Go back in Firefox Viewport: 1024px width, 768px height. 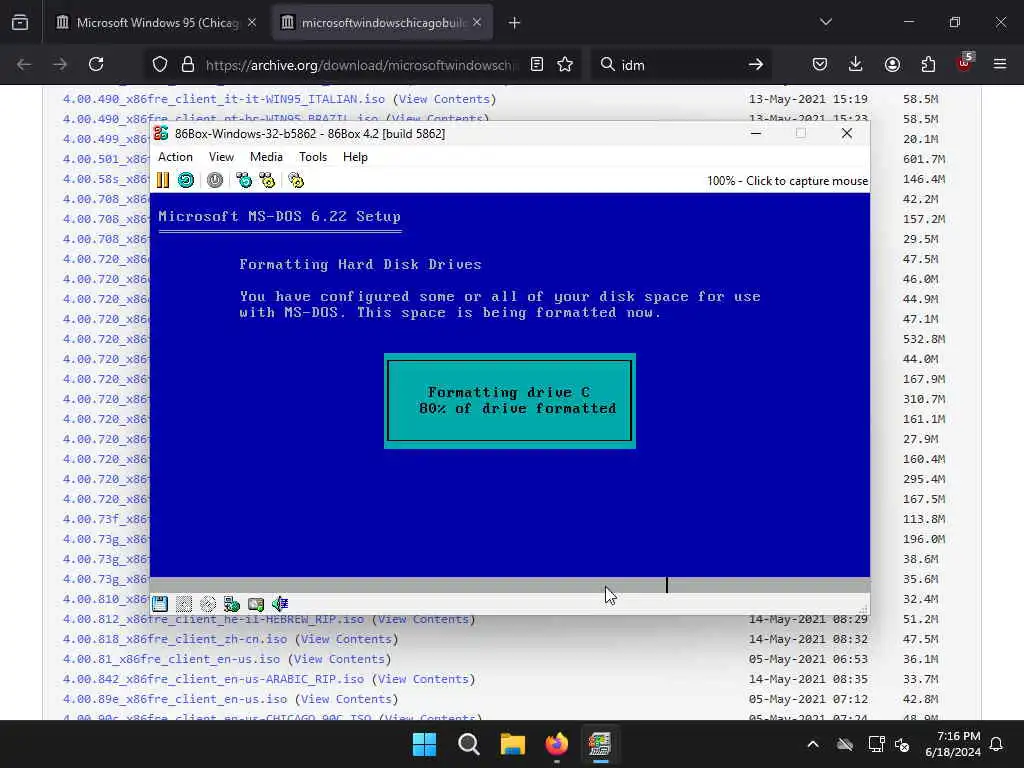(24, 64)
